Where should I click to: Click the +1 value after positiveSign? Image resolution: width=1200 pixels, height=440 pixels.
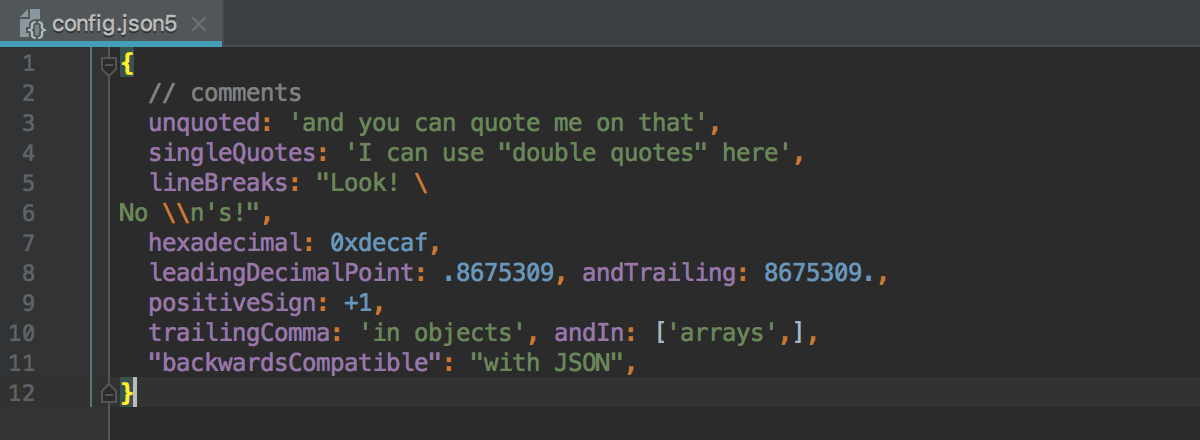coord(358,302)
